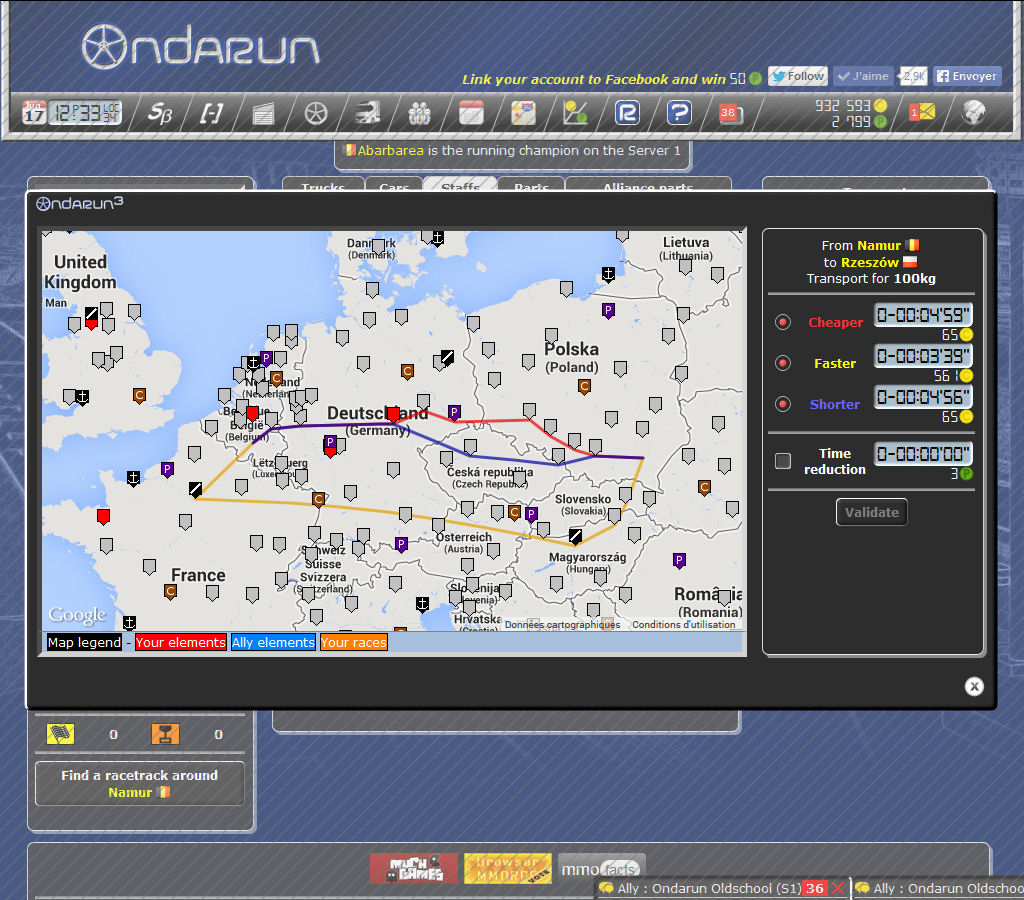
Task: Click the Cheaper route time field
Action: point(923,315)
